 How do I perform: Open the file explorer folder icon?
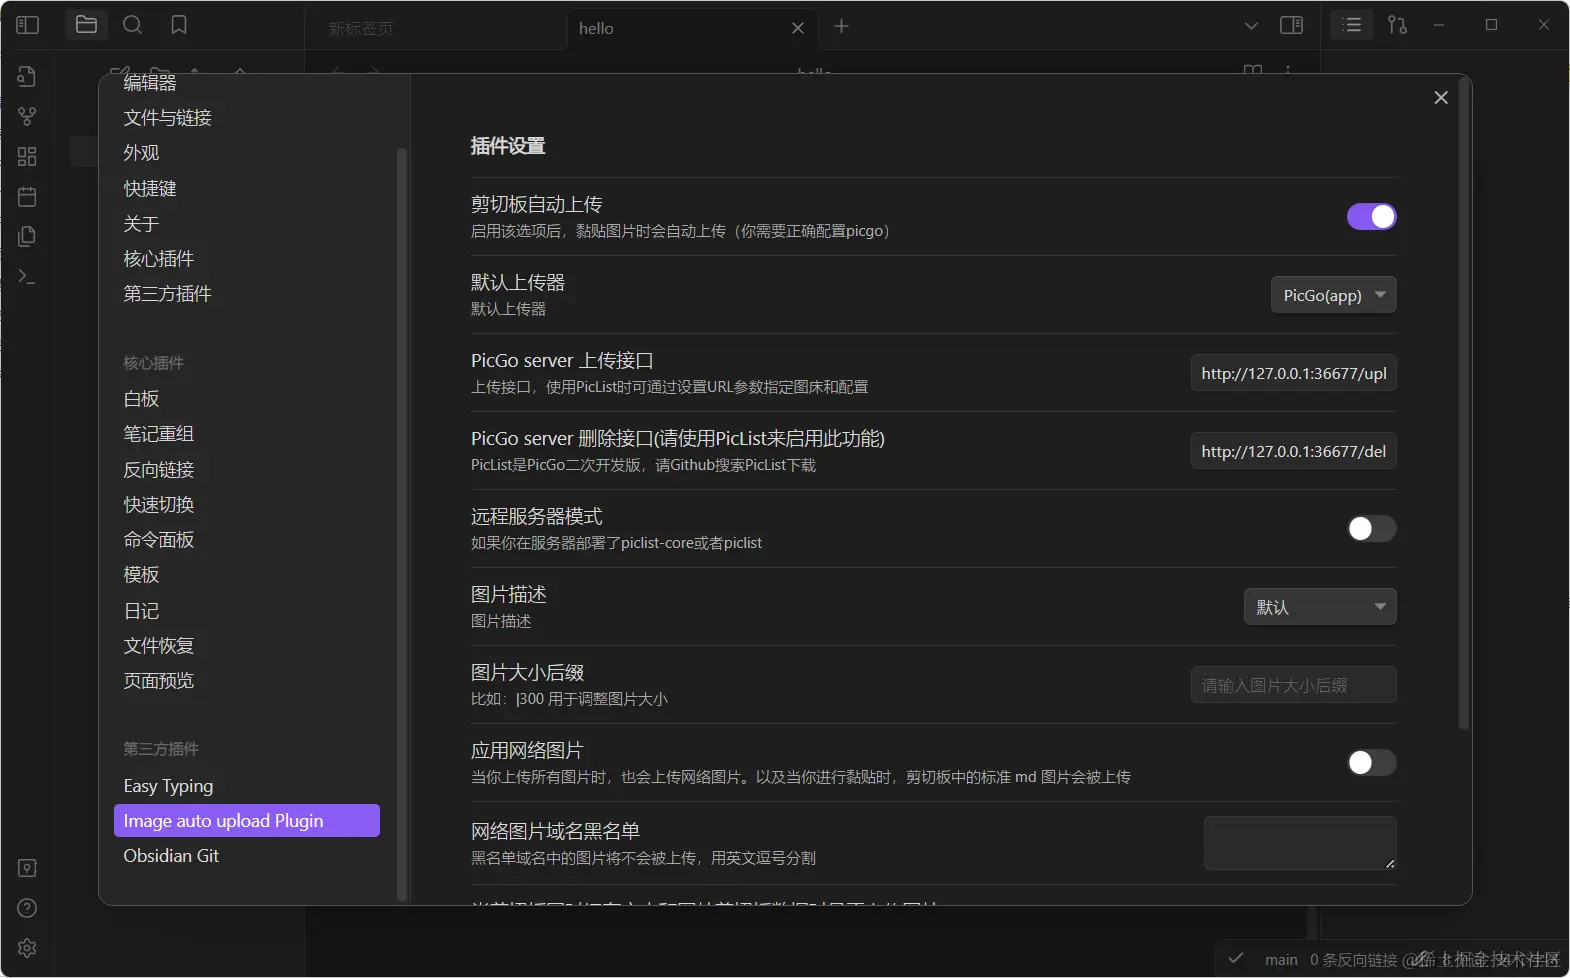click(x=87, y=25)
